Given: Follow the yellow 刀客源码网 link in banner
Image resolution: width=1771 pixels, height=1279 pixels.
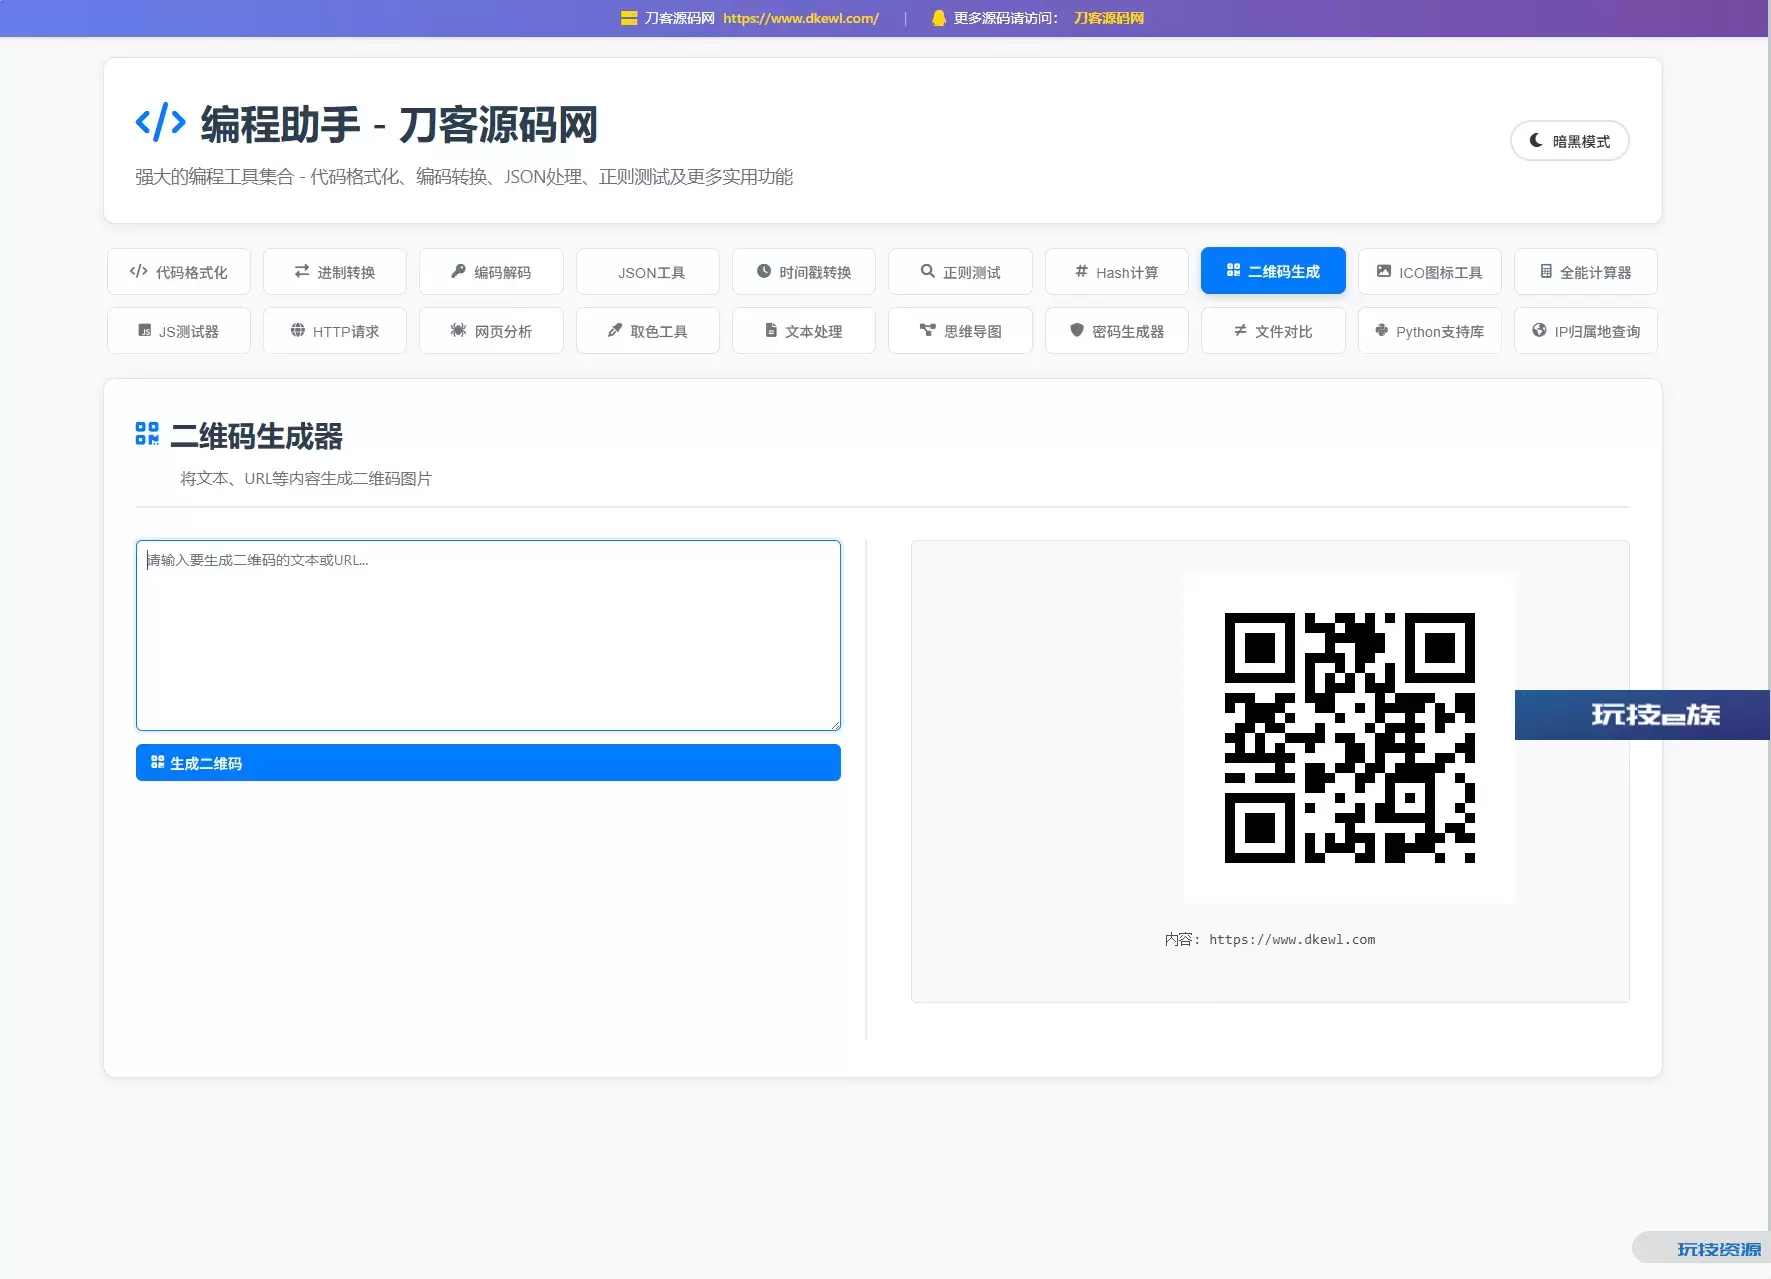Looking at the screenshot, I should pyautogui.click(x=1109, y=18).
